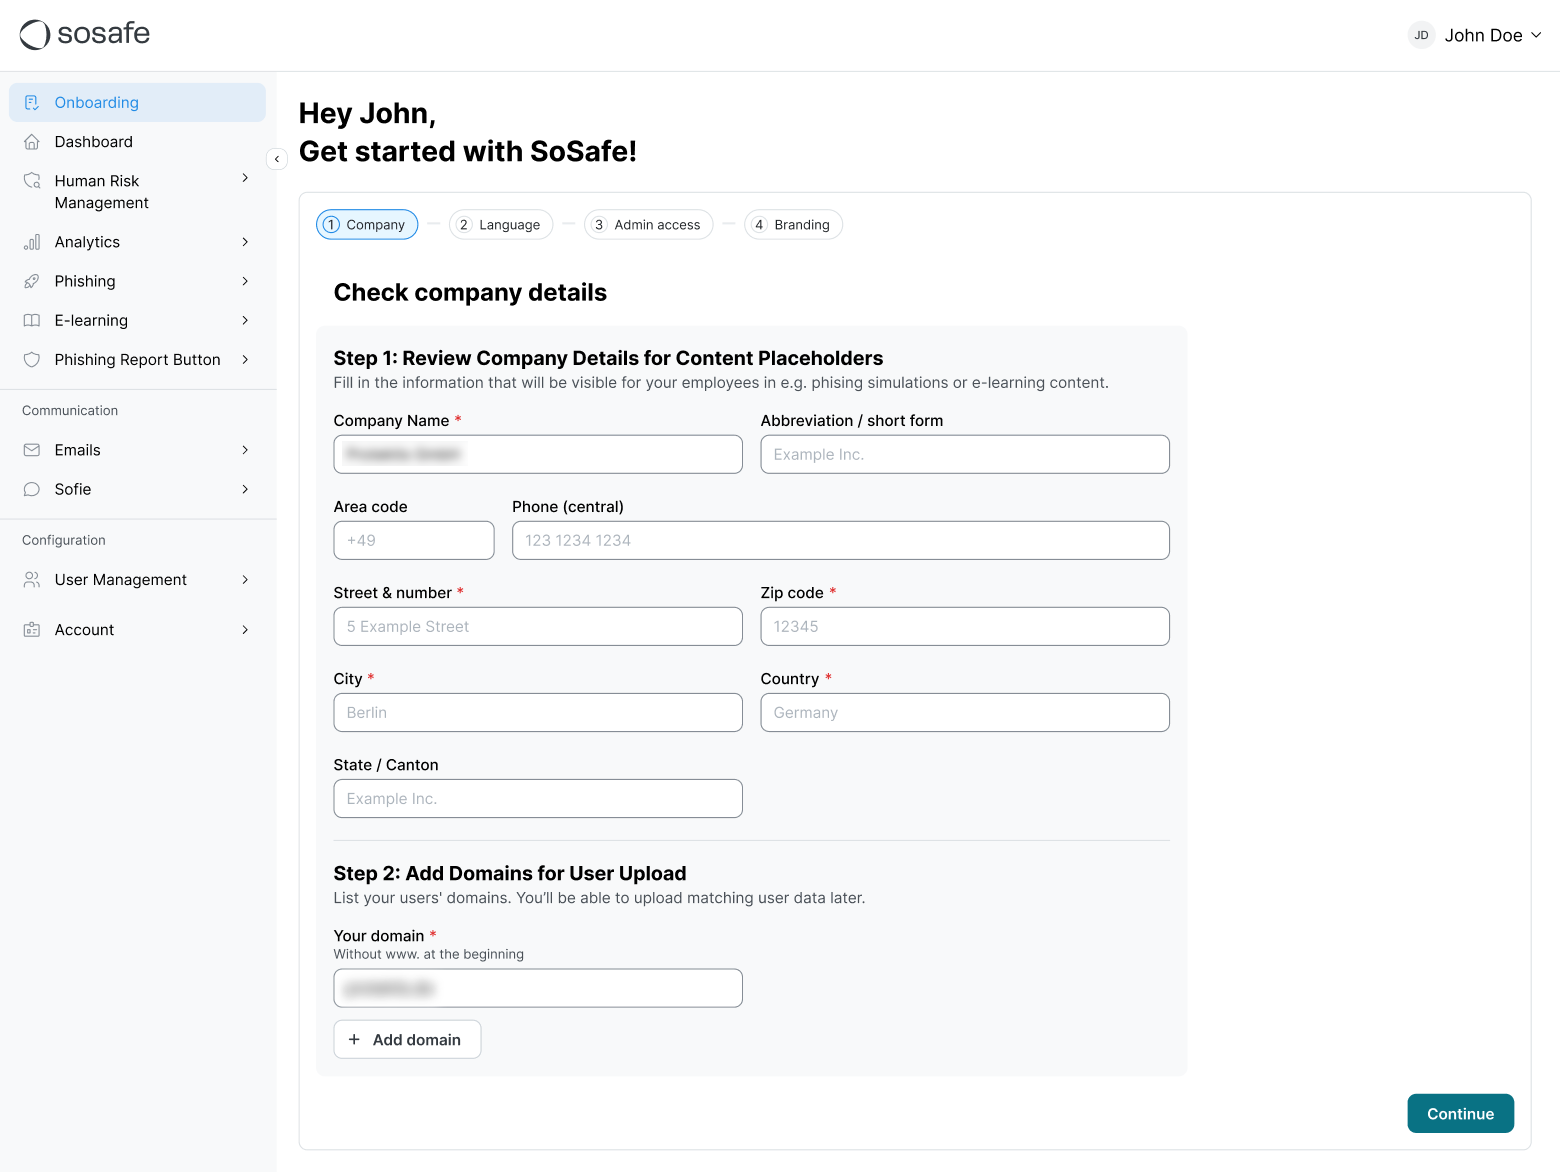Viewport: 1560px width, 1172px height.
Task: Click the Analytics bar chart icon
Action: pyautogui.click(x=32, y=242)
